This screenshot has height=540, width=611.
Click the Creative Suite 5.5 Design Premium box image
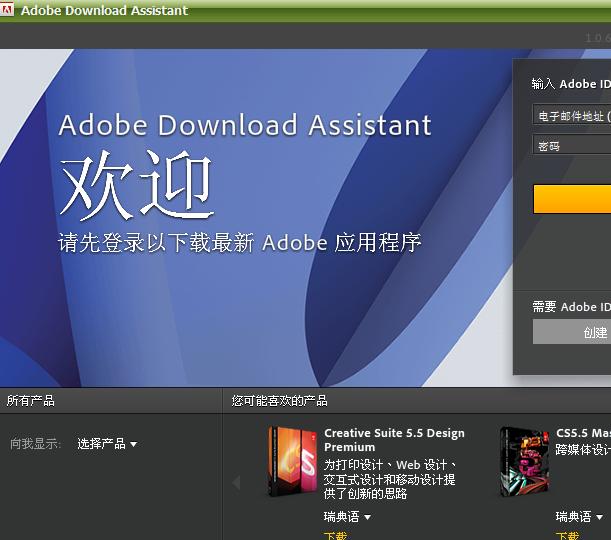292,461
